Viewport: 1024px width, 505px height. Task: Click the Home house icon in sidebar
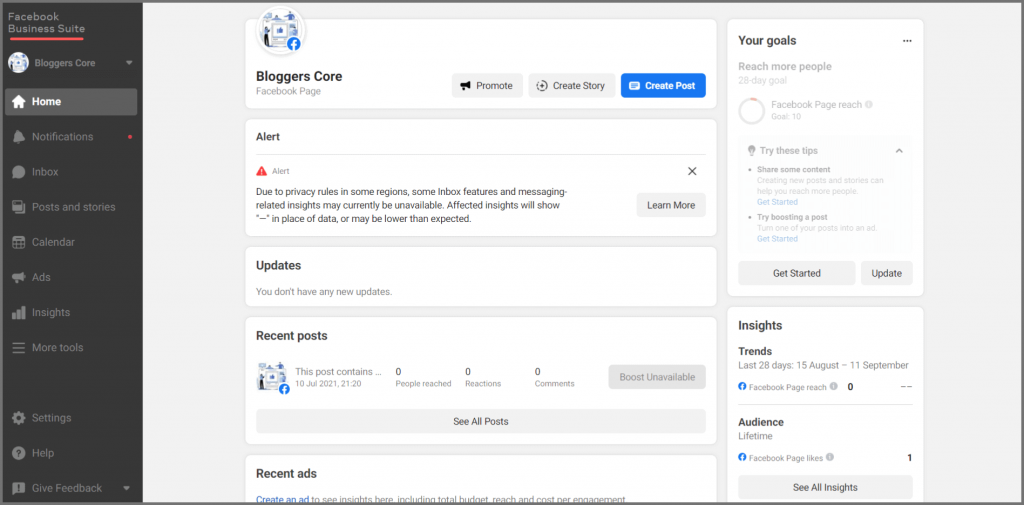click(19, 102)
